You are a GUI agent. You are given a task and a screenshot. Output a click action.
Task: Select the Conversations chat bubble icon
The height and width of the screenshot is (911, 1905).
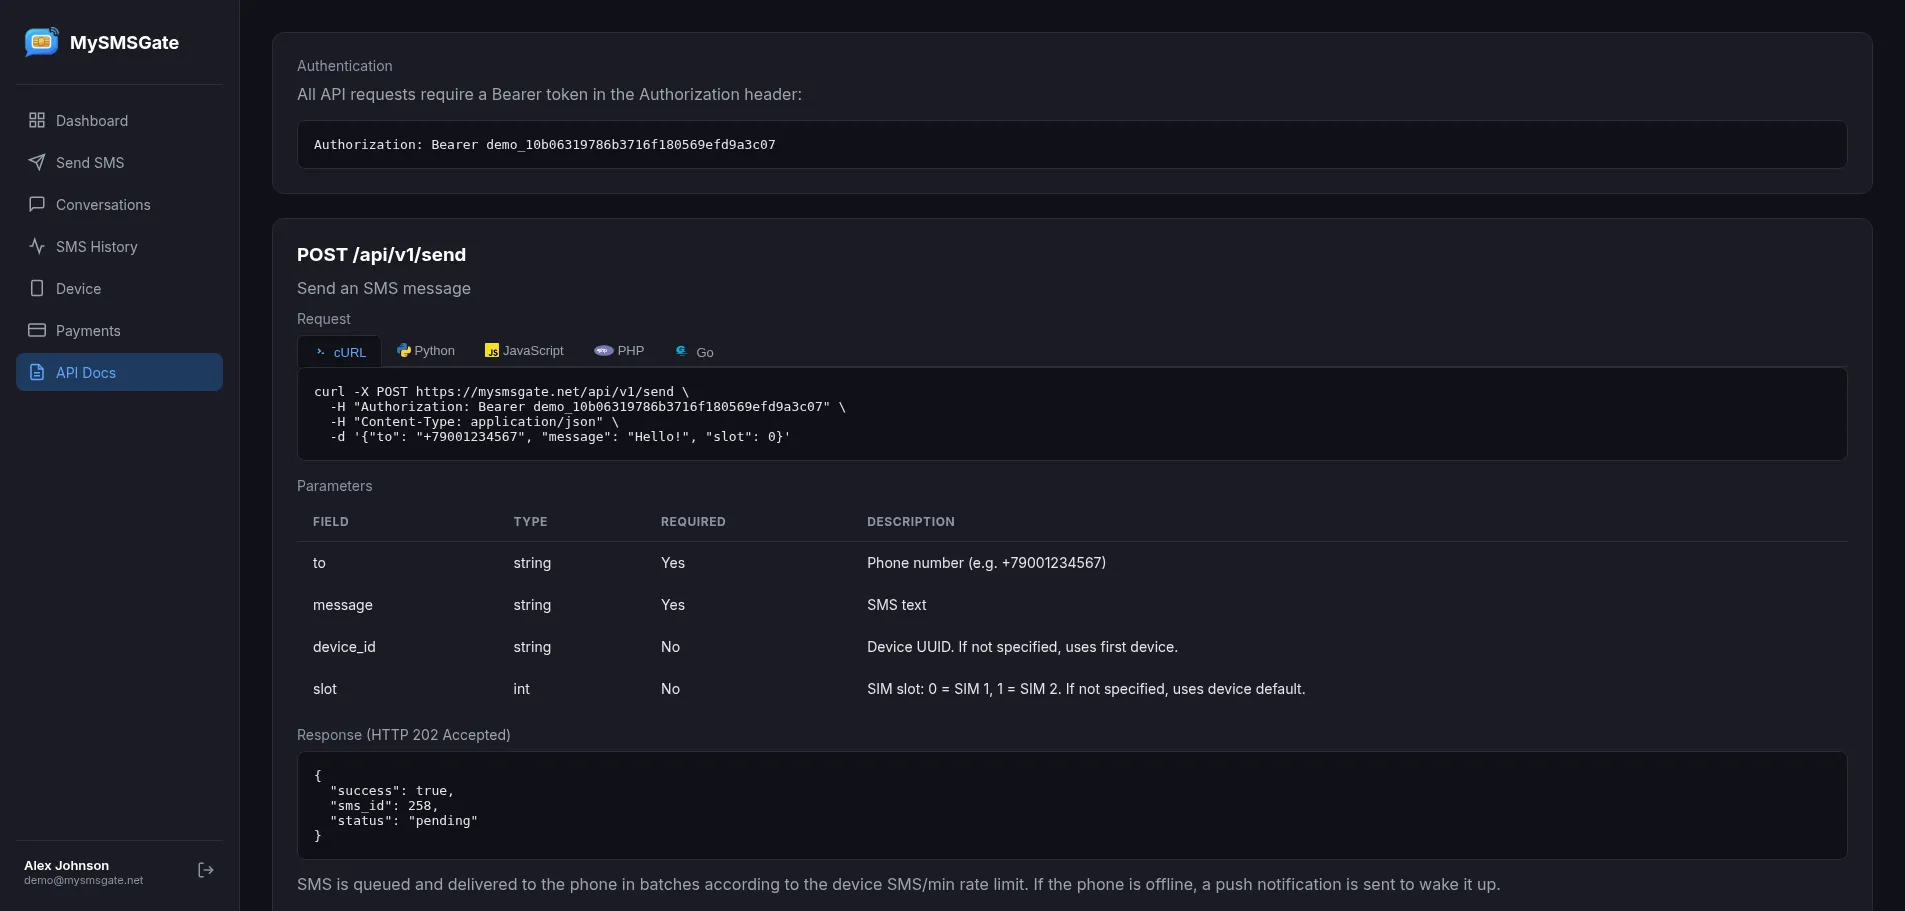(36, 204)
